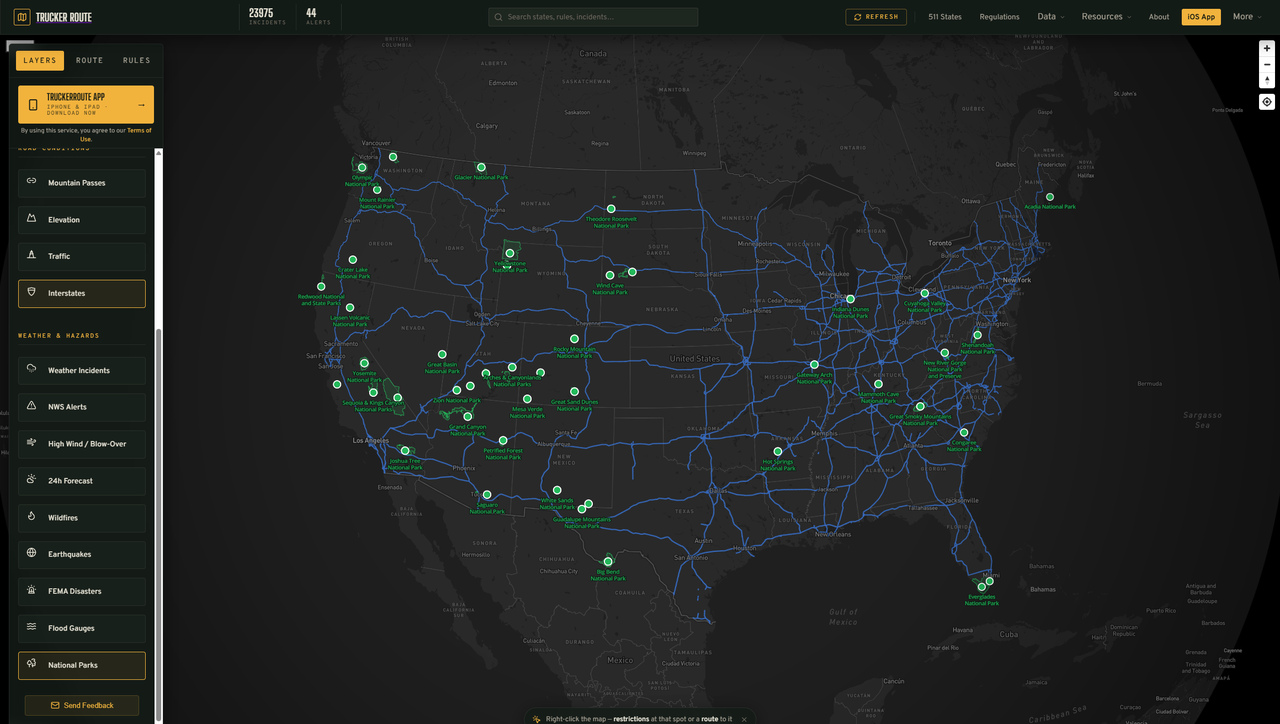Viewport: 1280px width, 724px height.
Task: Switch to the Rules tab
Action: click(137, 61)
